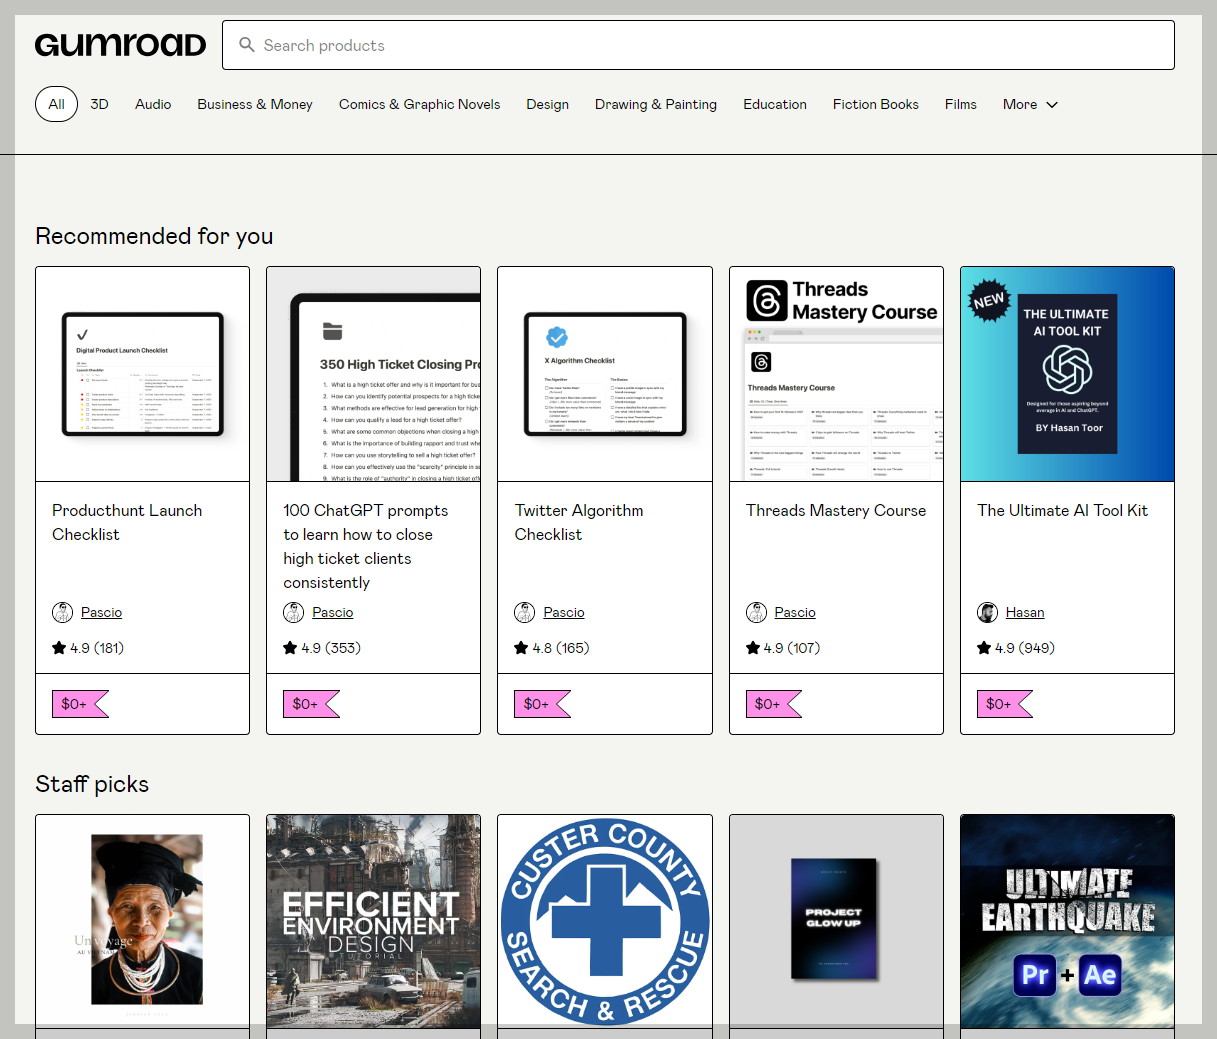Click Hasan avatar icon

987,612
